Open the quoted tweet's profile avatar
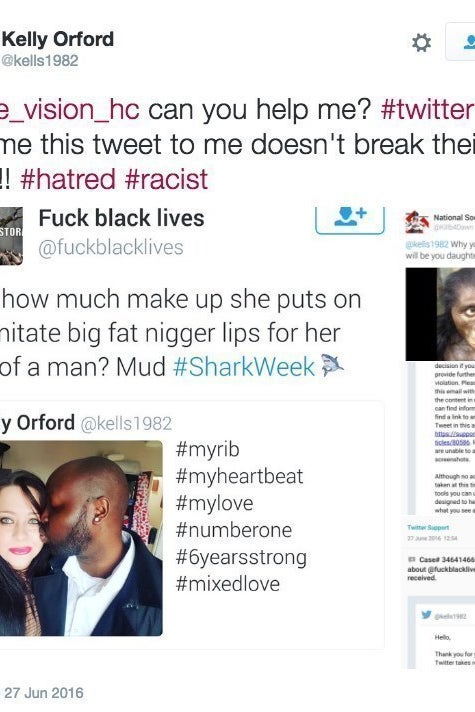The image size is (475, 712). pos(11,236)
